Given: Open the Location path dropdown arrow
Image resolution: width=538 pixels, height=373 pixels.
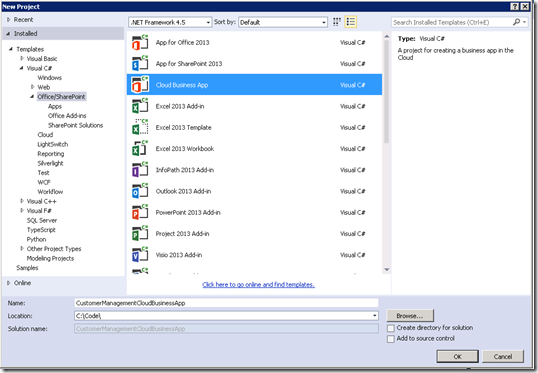Looking at the screenshot, I should click(374, 316).
